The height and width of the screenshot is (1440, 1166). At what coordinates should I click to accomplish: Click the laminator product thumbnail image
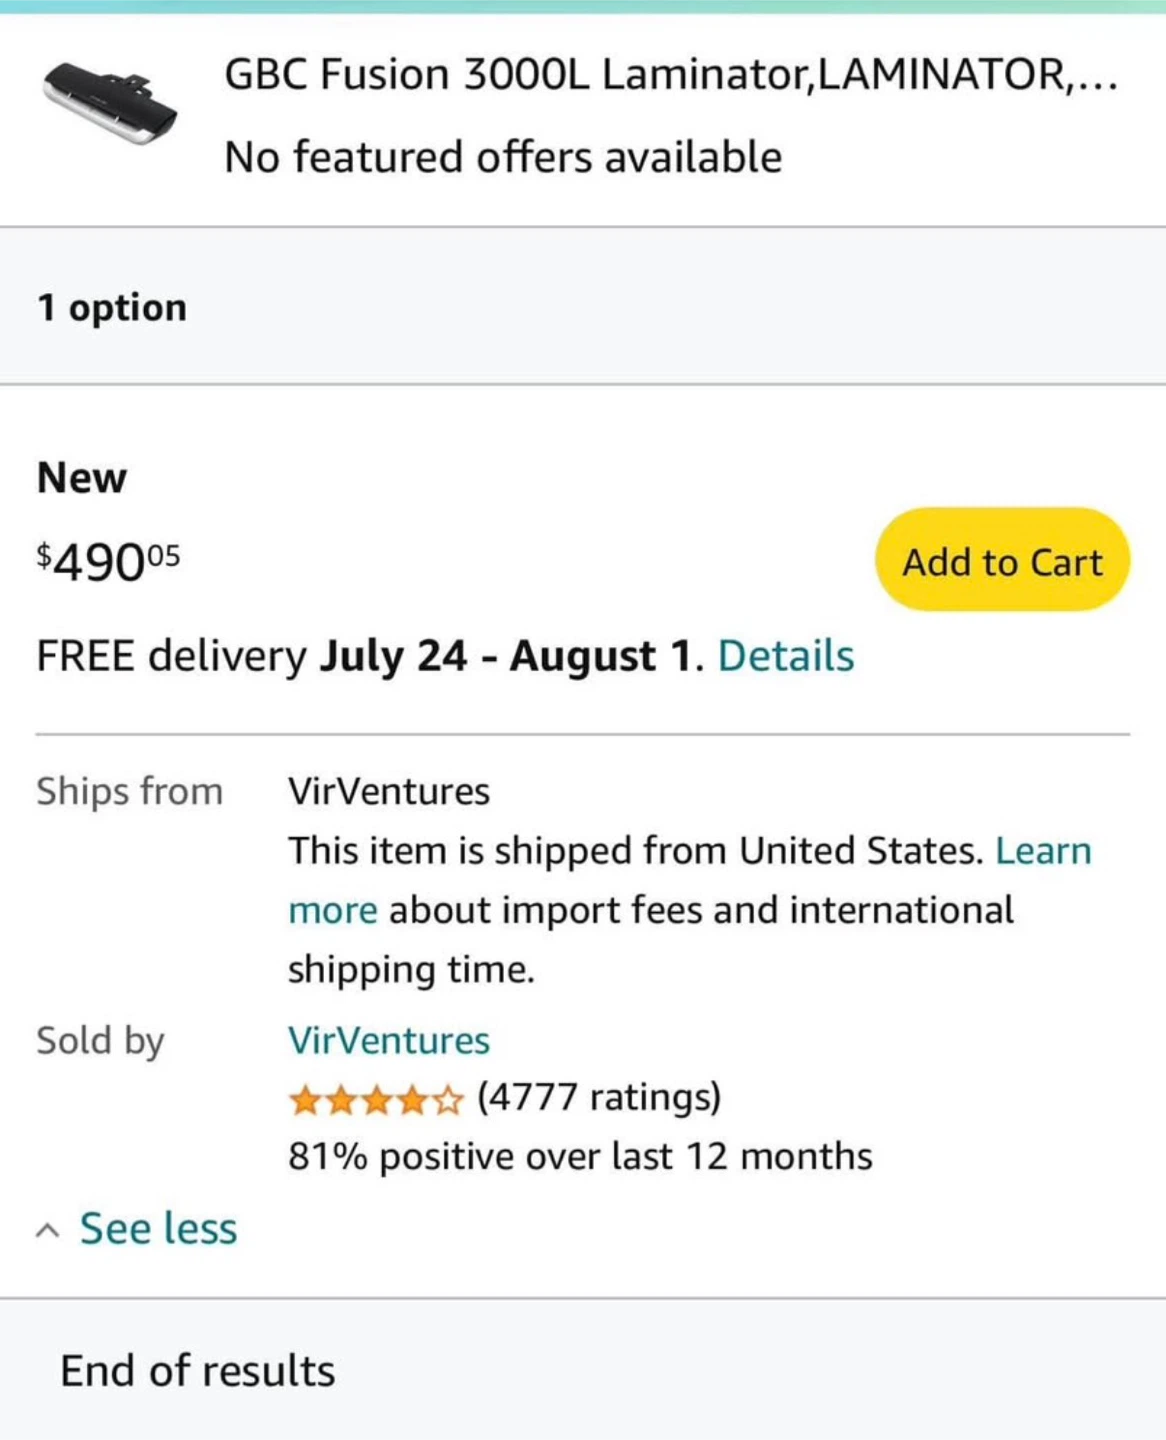pyautogui.click(x=110, y=102)
